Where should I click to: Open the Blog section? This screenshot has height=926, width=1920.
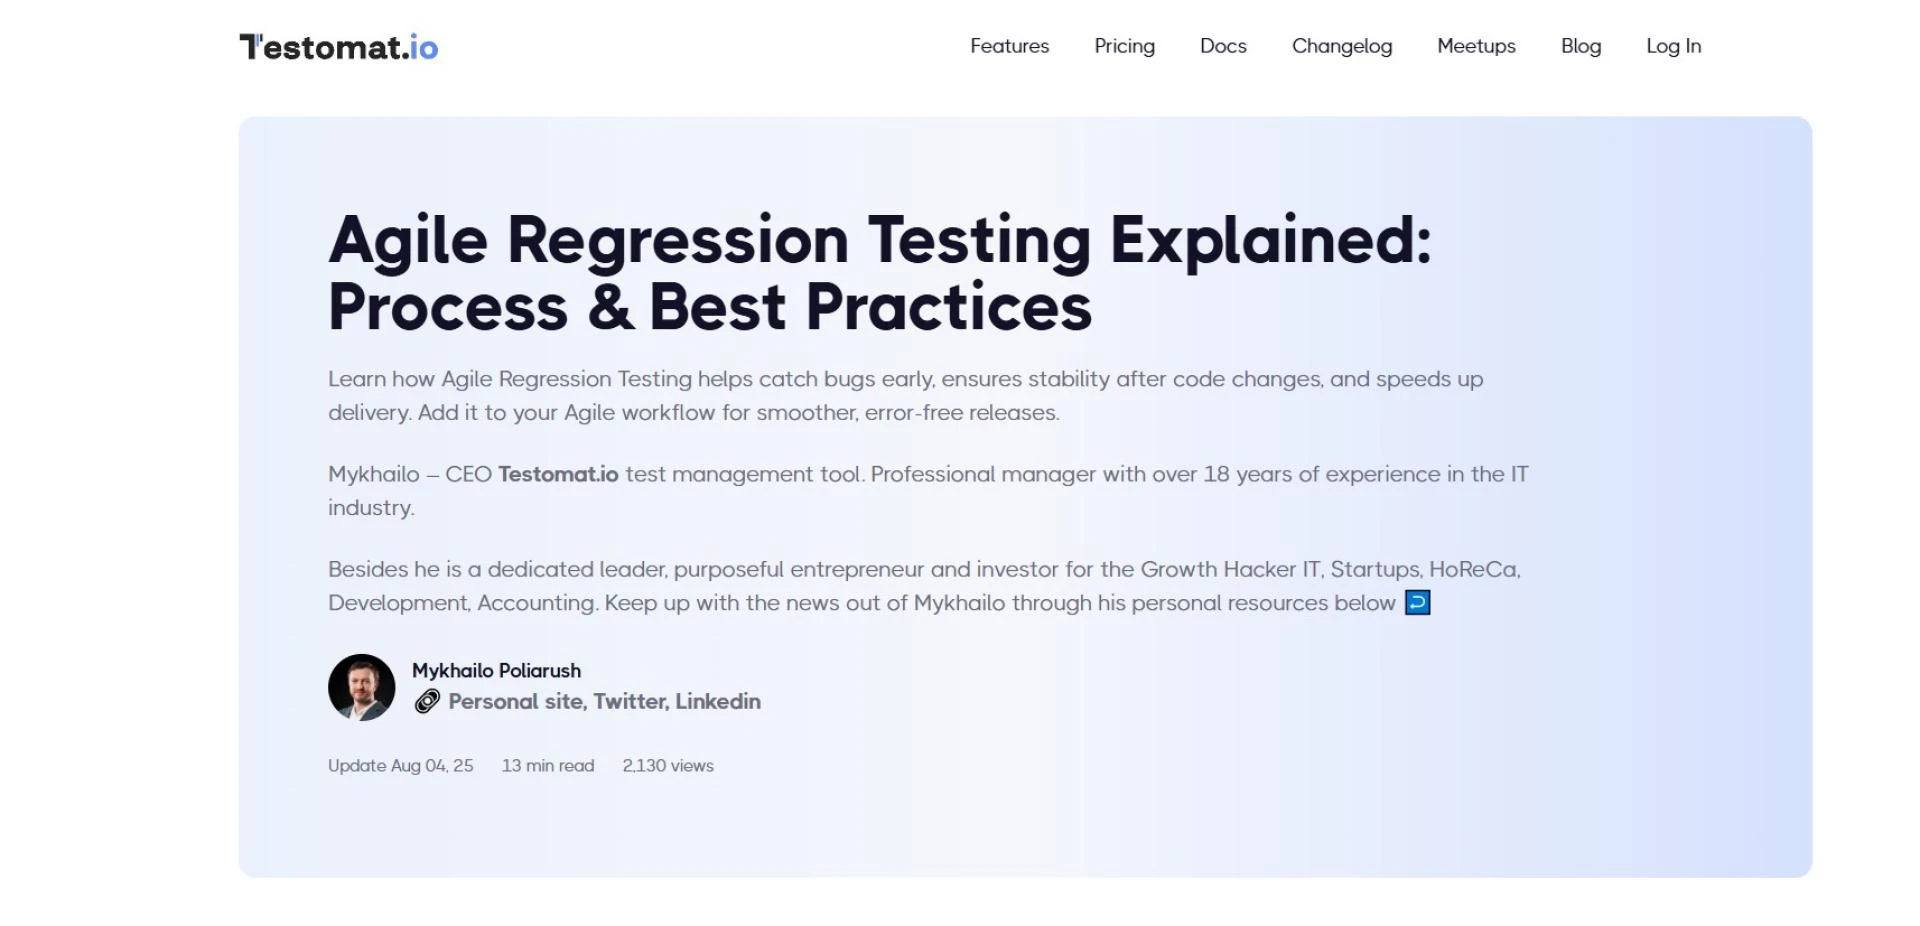click(x=1580, y=46)
